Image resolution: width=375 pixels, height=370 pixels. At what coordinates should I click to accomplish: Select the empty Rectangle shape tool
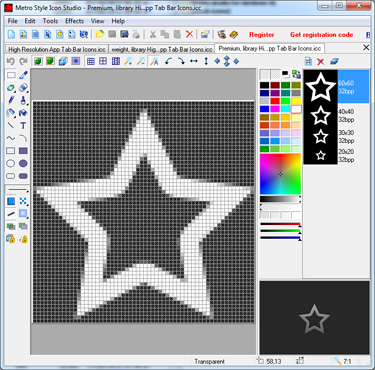click(x=11, y=151)
